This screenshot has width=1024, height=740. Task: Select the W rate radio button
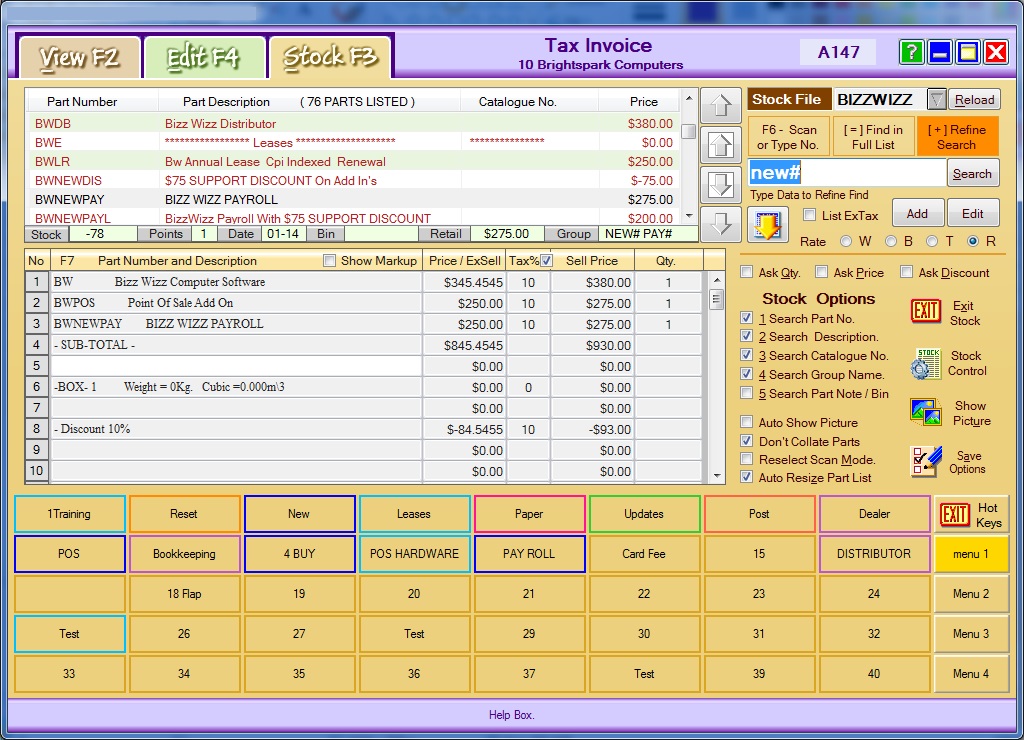pyautogui.click(x=846, y=241)
